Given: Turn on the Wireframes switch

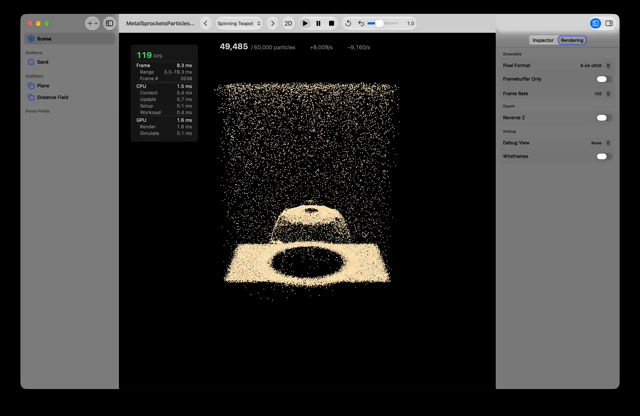Looking at the screenshot, I should point(604,156).
